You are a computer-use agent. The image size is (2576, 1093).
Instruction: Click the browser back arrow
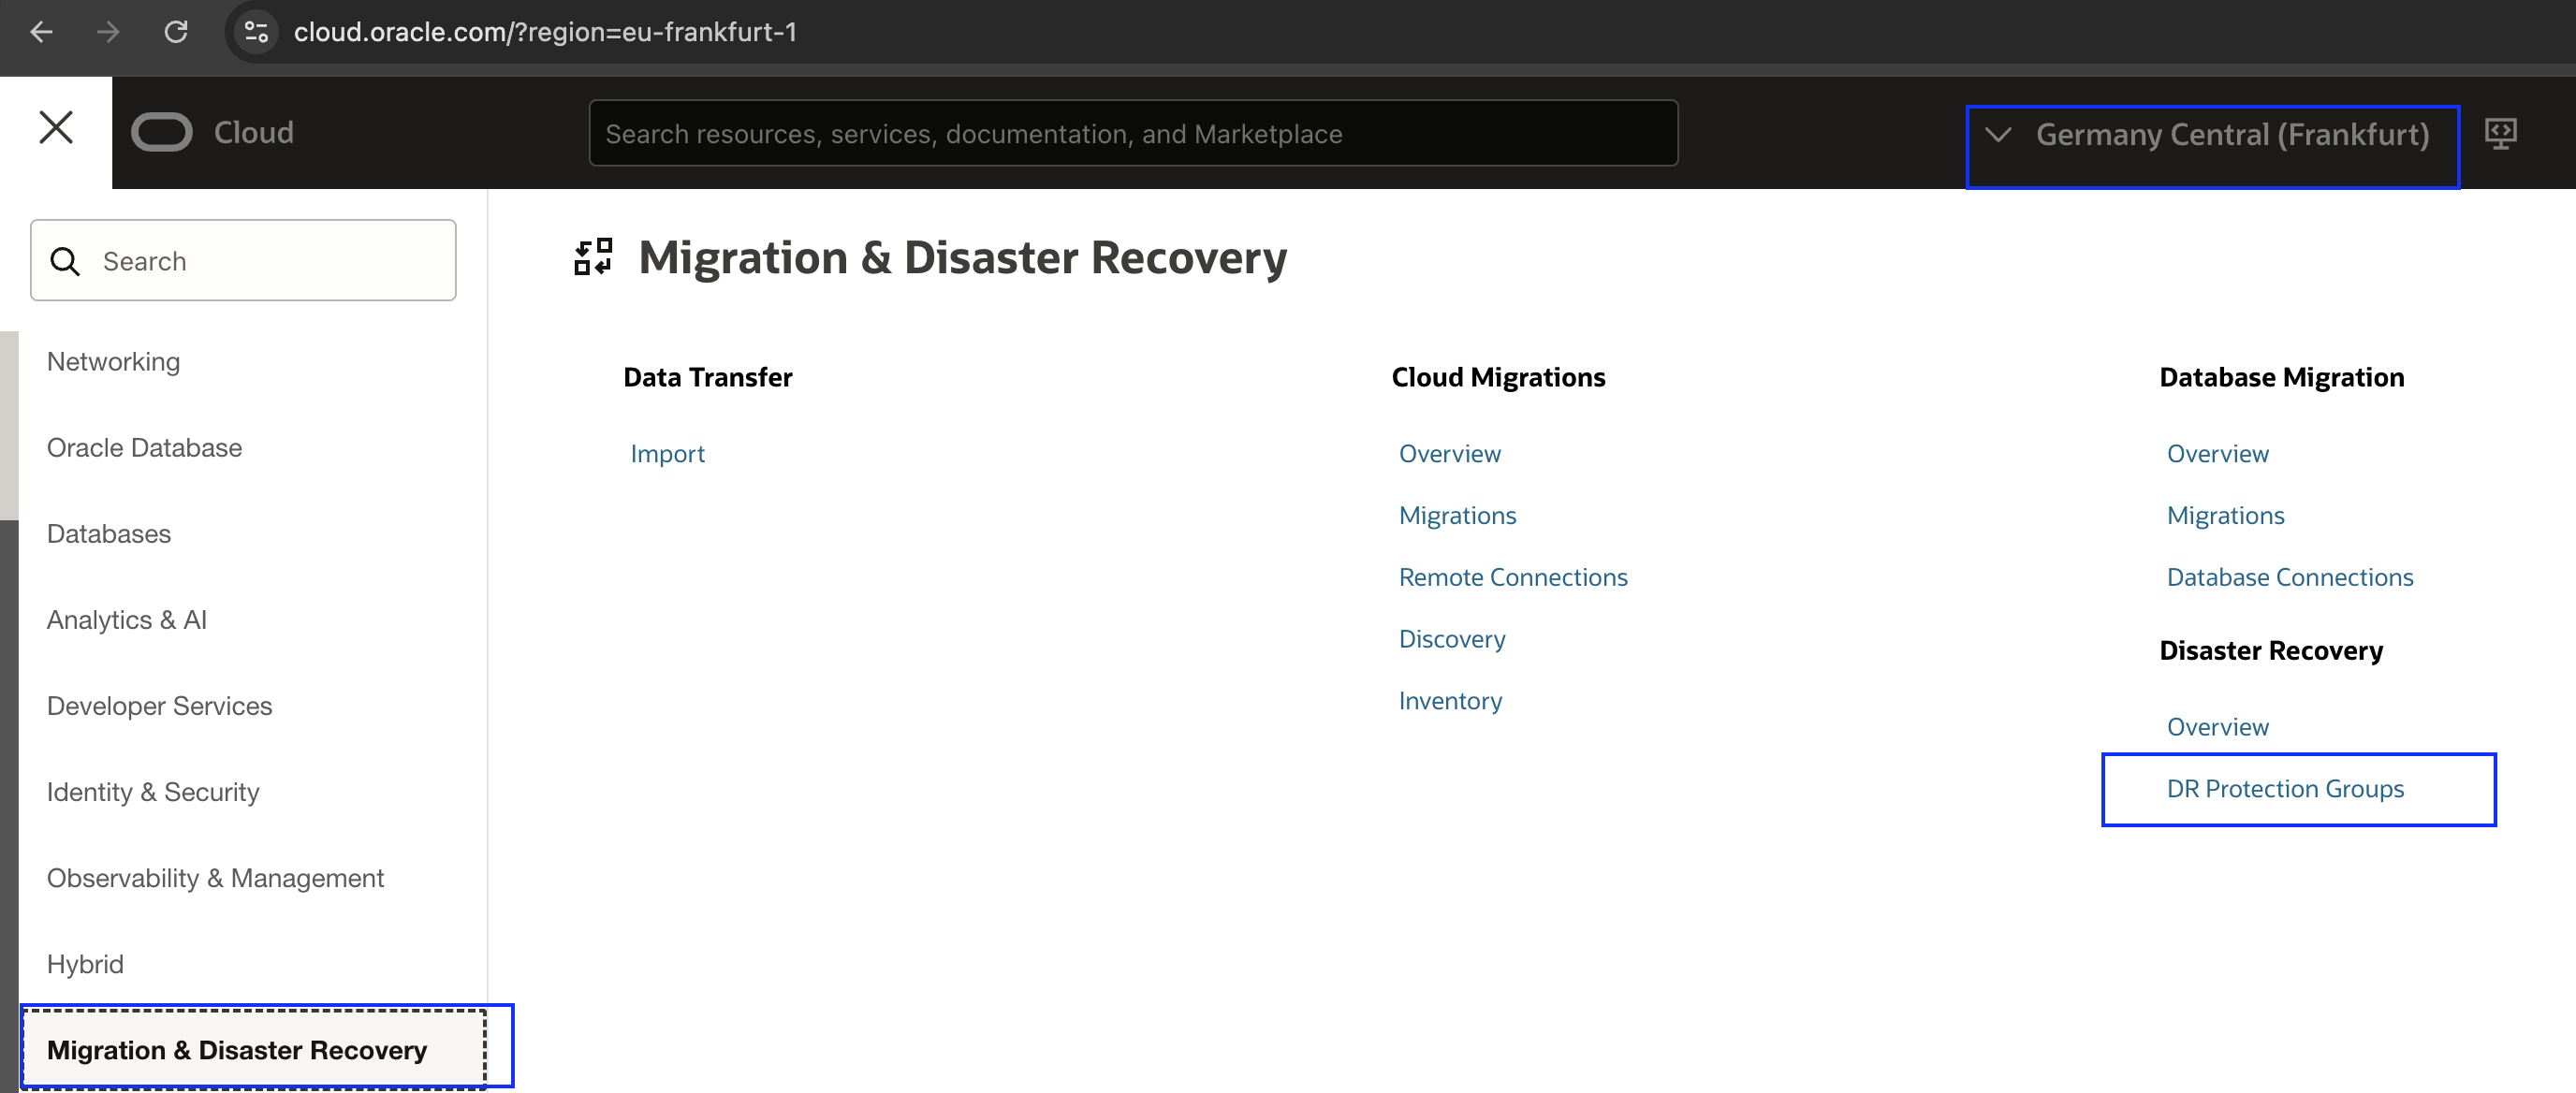(x=41, y=32)
